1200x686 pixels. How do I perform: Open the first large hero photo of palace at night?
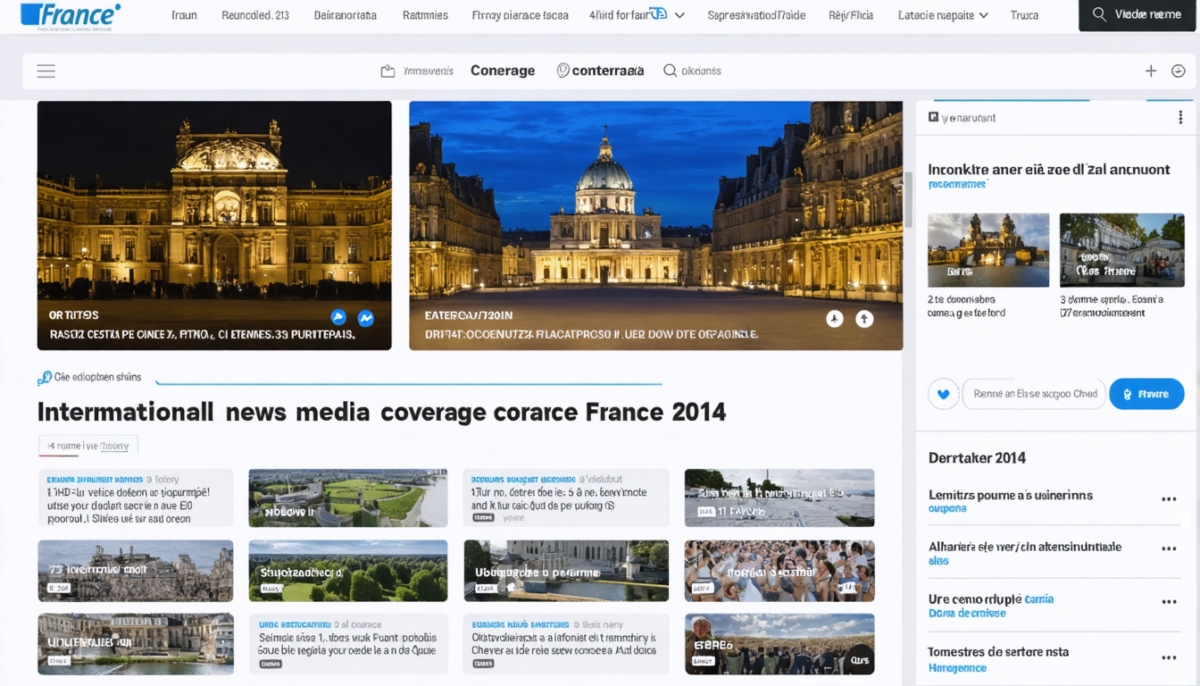click(214, 225)
